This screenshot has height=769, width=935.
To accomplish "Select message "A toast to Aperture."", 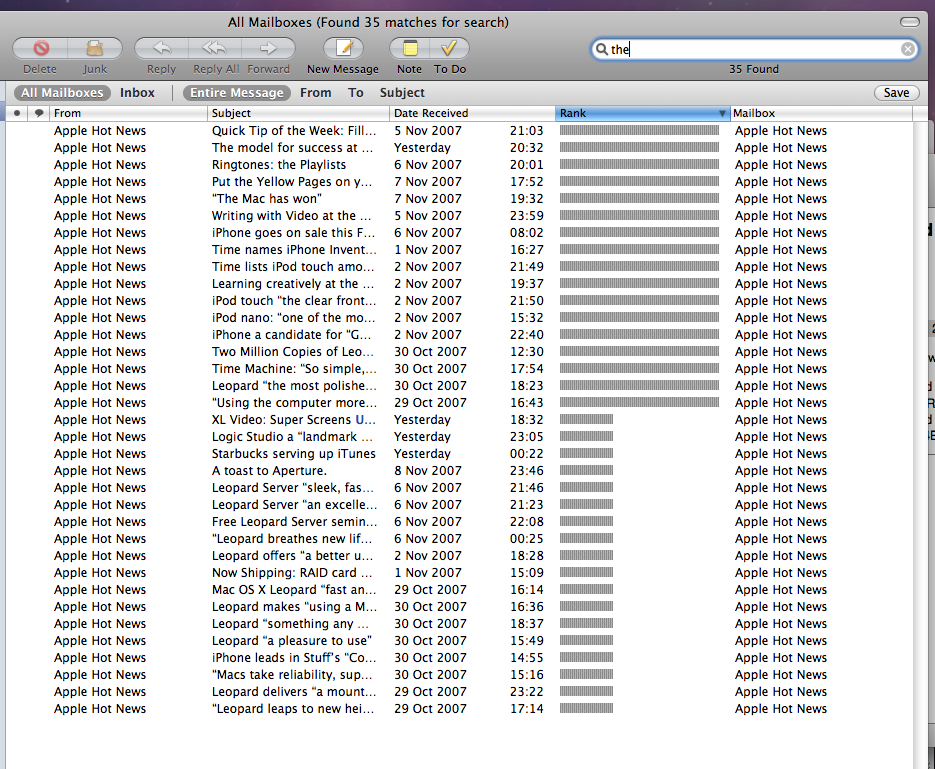I will [x=459, y=470].
